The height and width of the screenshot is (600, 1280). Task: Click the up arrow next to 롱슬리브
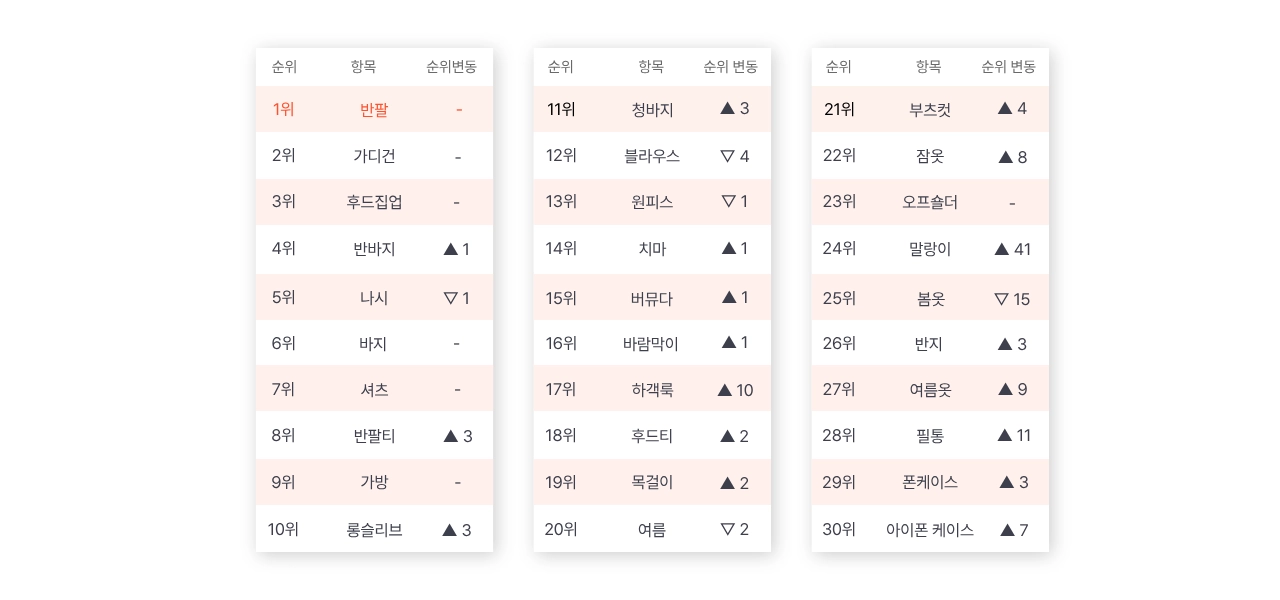[x=450, y=530]
